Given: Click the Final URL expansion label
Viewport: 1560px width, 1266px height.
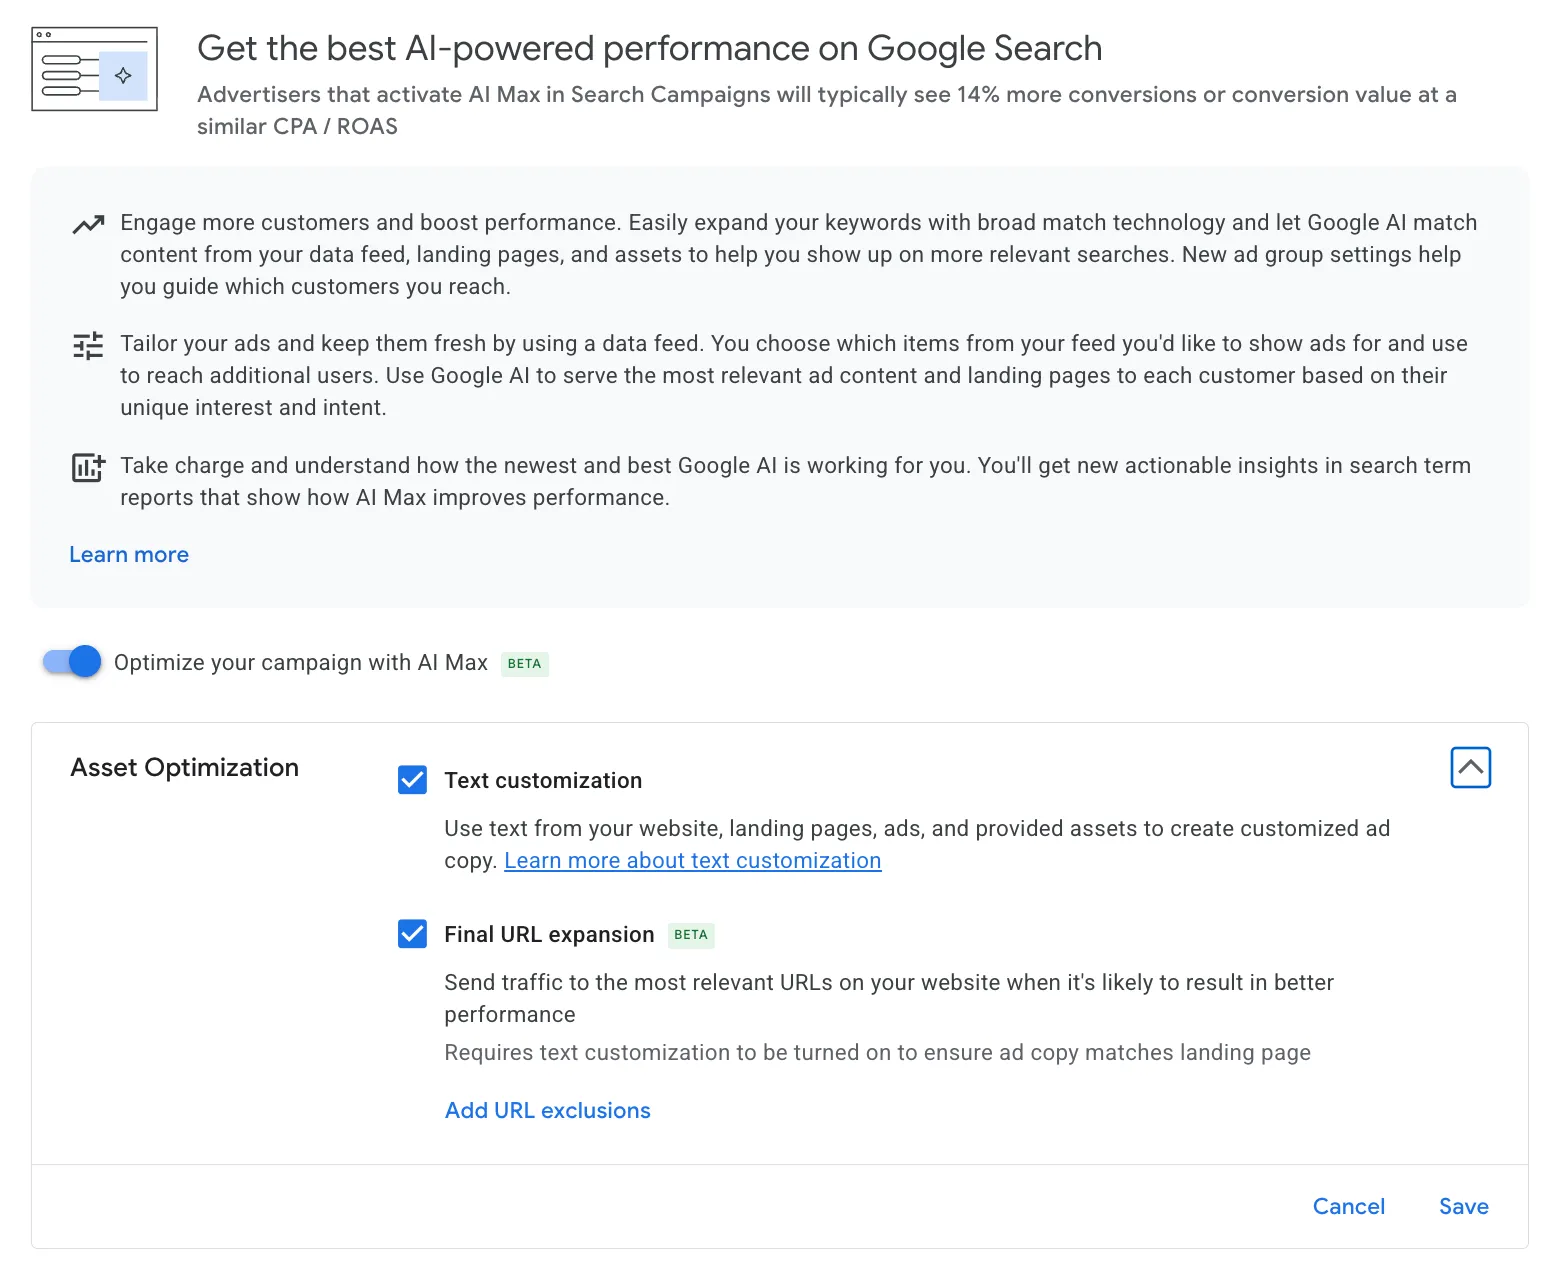Looking at the screenshot, I should tap(549, 935).
